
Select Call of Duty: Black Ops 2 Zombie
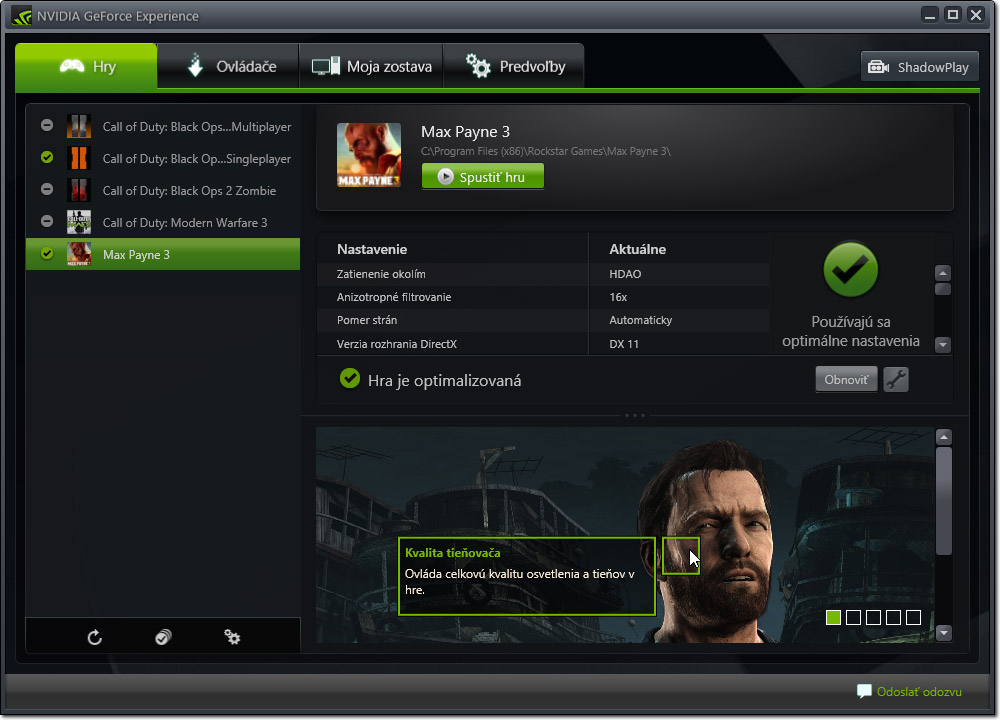[163, 190]
